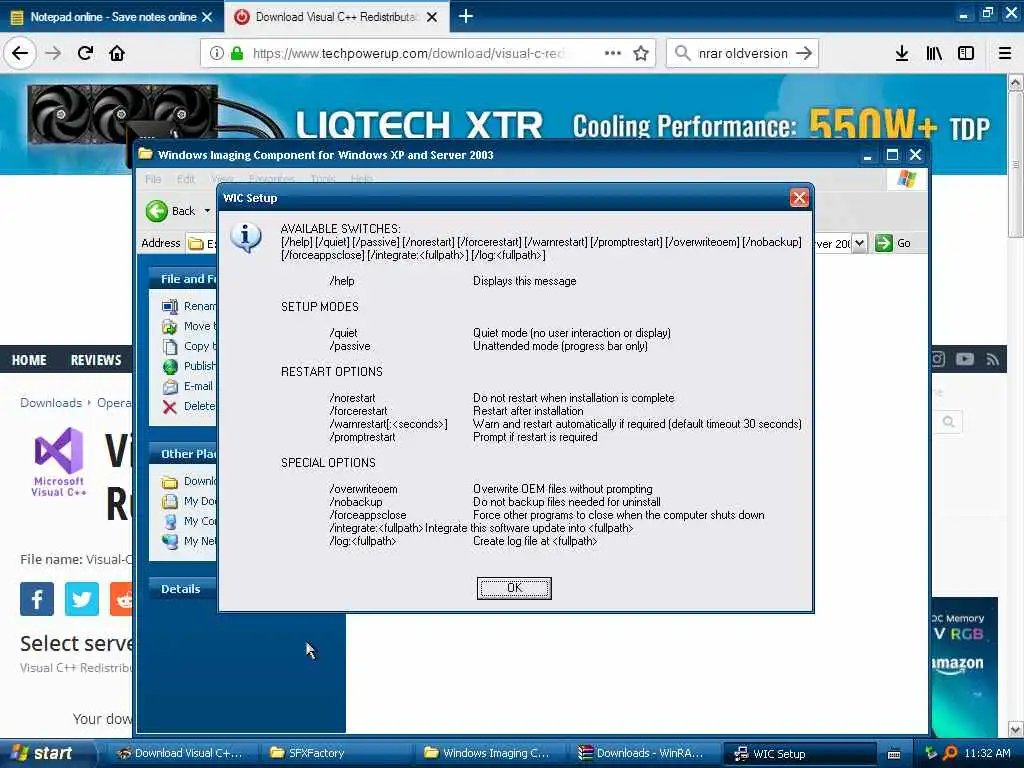Open the Firefox library icon
The height and width of the screenshot is (768, 1024).
coord(934,53)
